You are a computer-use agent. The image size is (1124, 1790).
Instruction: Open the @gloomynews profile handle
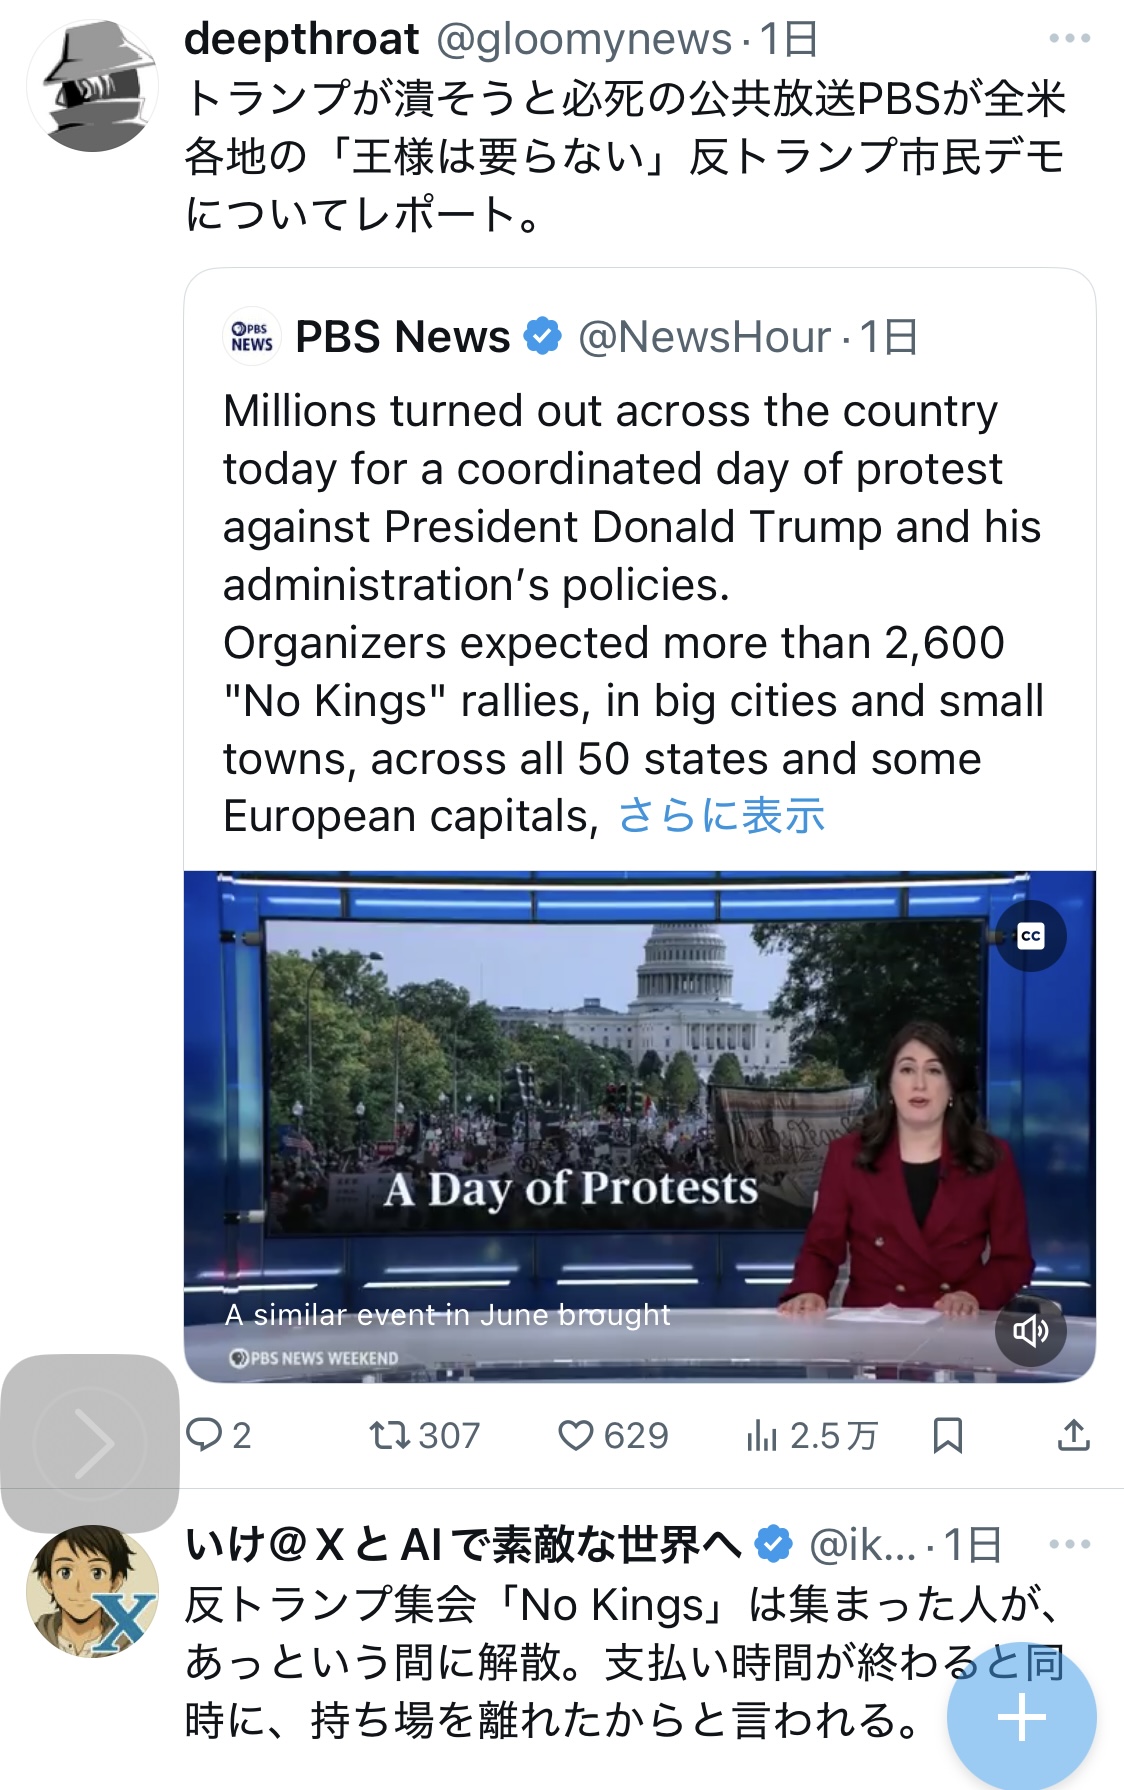(584, 40)
